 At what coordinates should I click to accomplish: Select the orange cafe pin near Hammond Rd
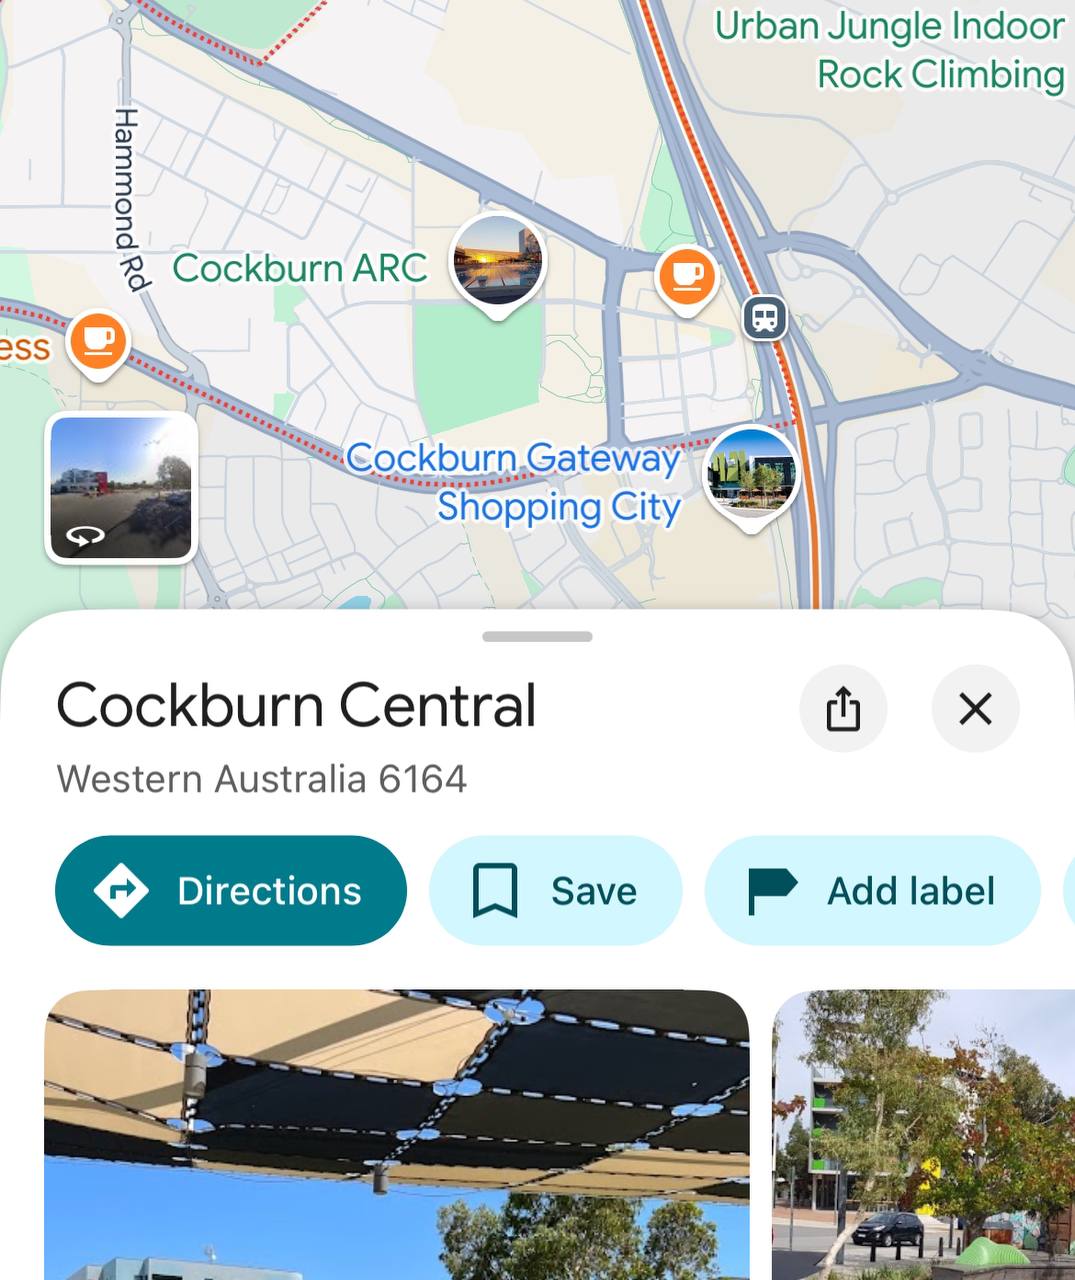(98, 342)
